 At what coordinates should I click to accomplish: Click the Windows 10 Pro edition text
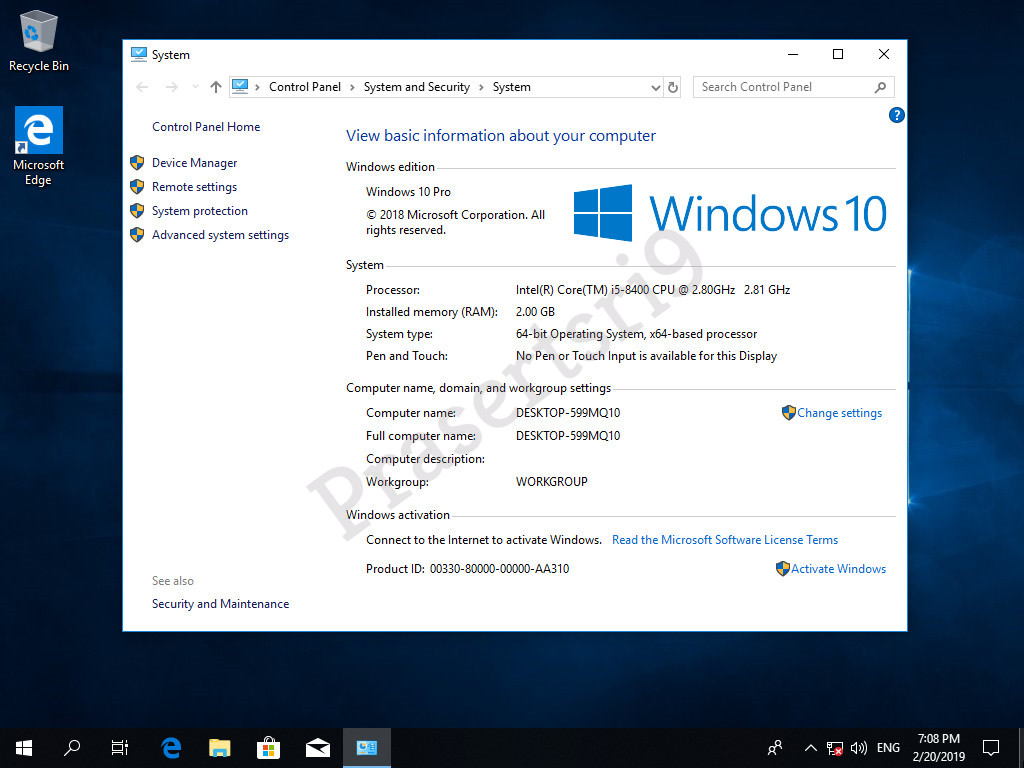[408, 192]
